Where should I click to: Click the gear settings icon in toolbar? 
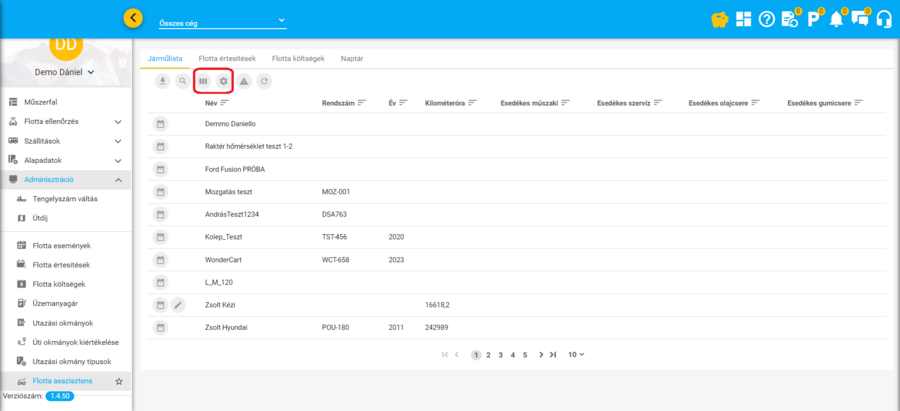tap(224, 81)
